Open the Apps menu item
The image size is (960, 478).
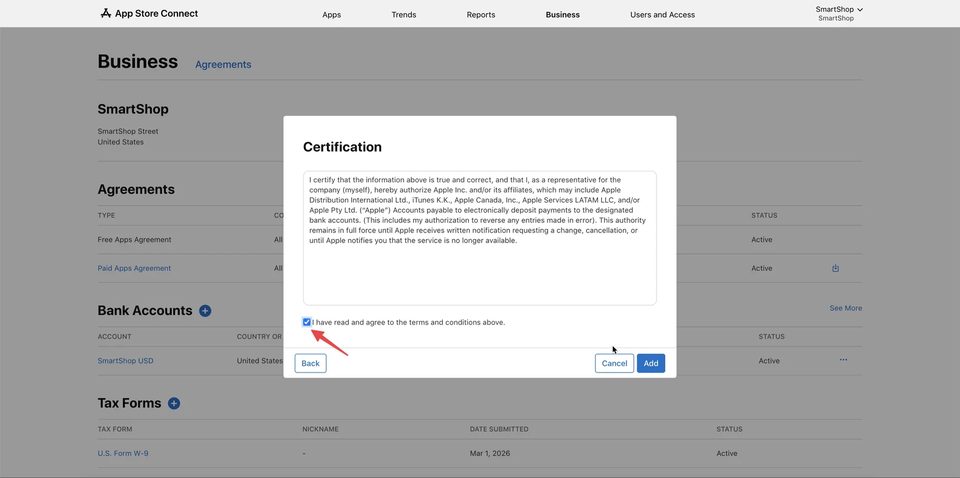tap(331, 15)
